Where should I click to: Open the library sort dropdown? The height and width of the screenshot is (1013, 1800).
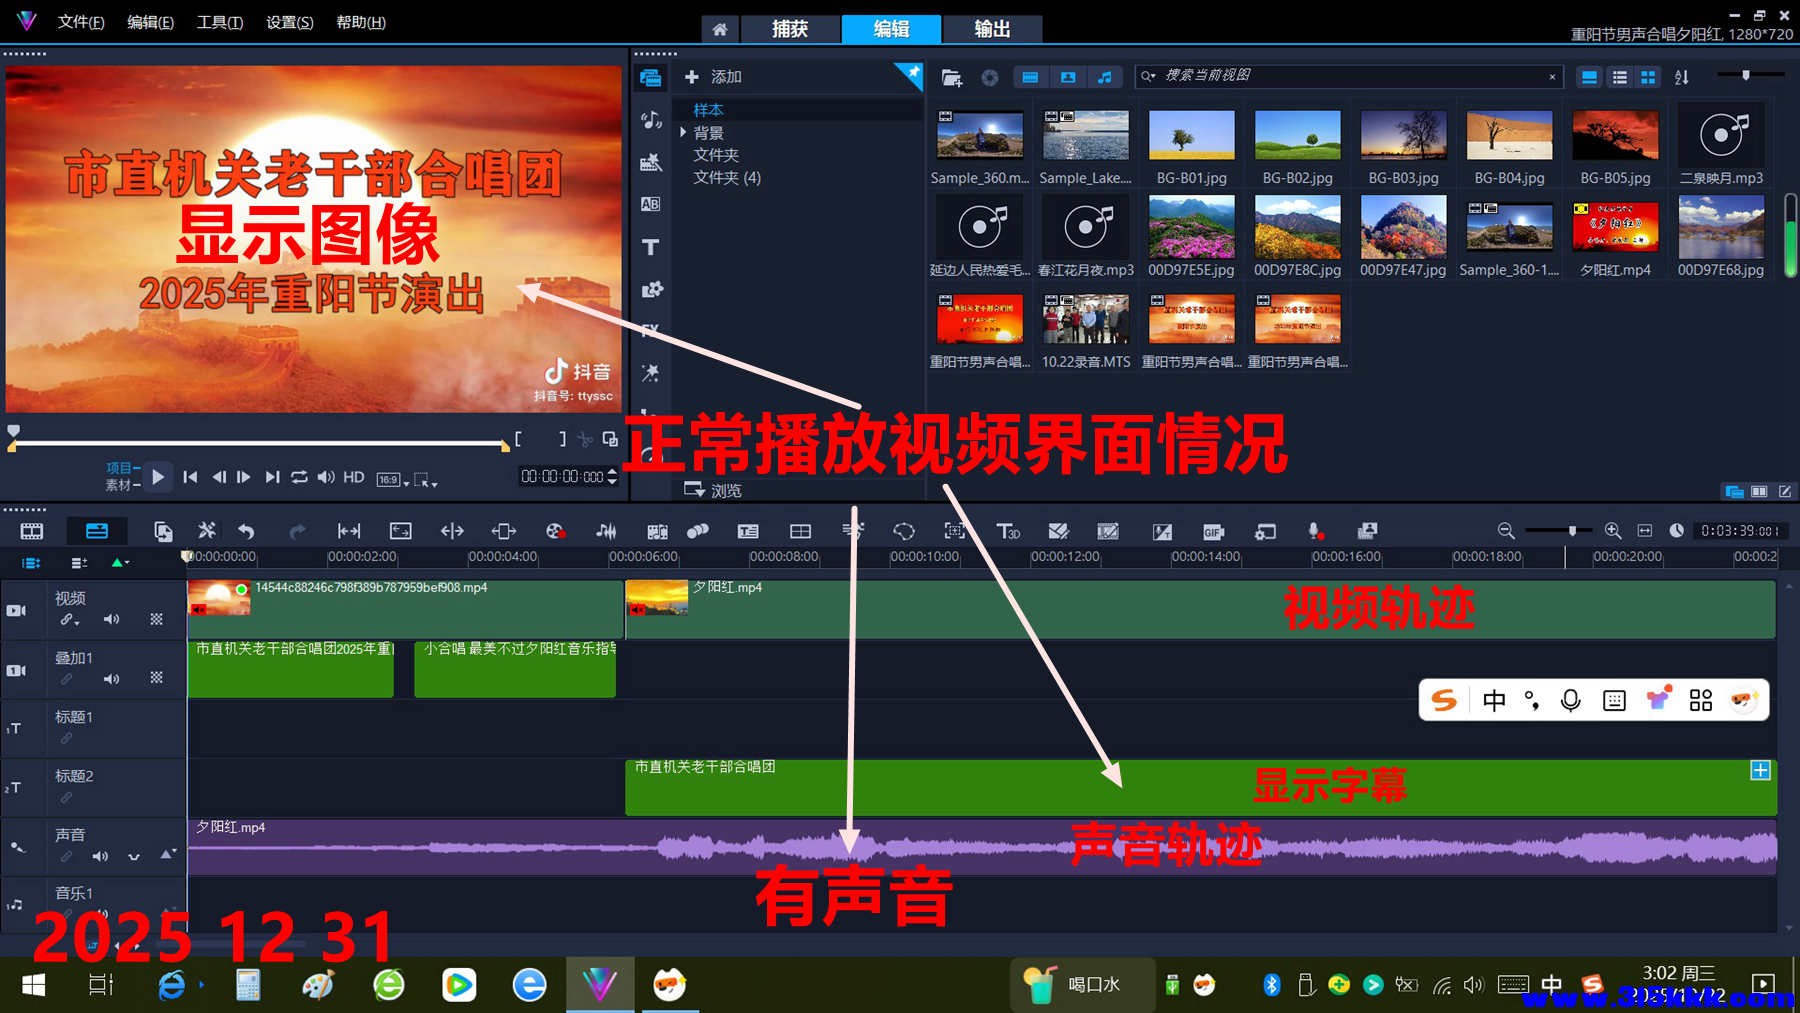pyautogui.click(x=1682, y=77)
